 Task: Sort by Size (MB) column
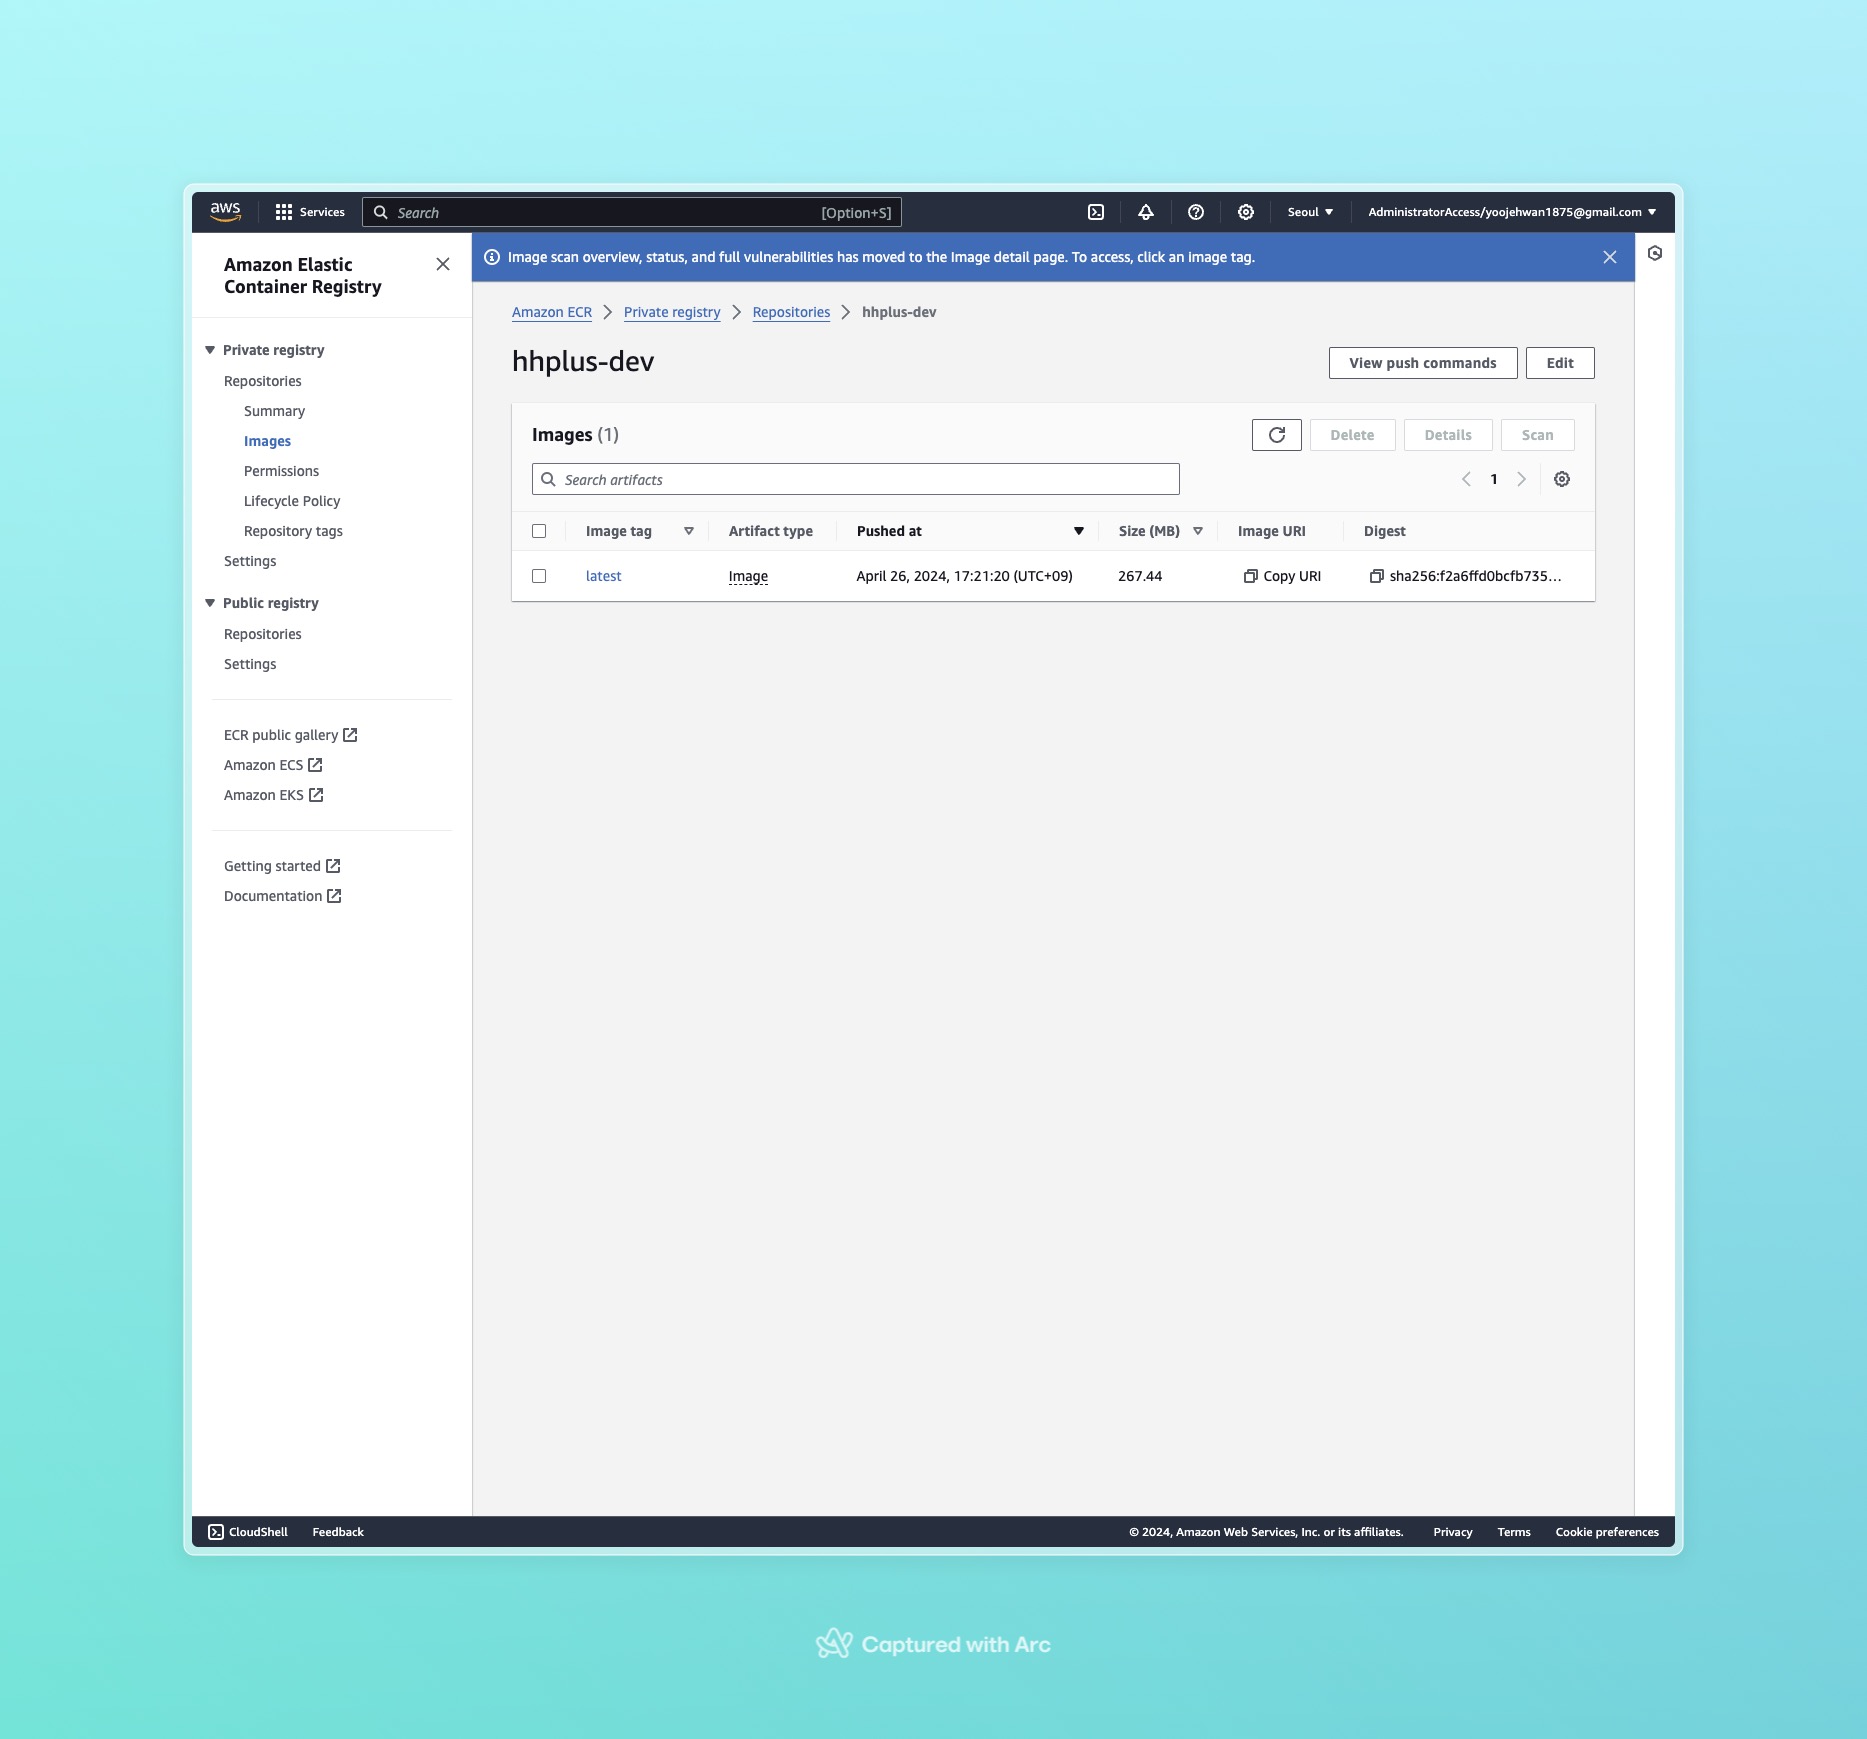point(1198,531)
